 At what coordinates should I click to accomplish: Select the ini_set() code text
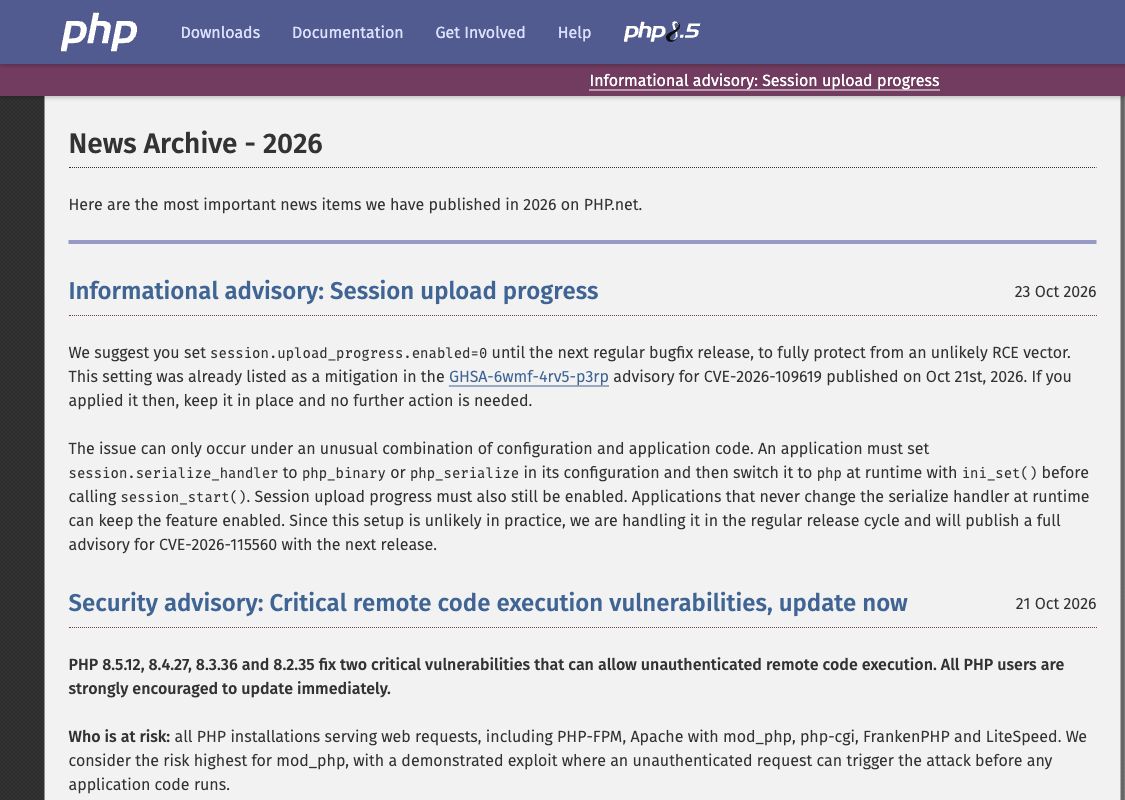[x=999, y=474]
